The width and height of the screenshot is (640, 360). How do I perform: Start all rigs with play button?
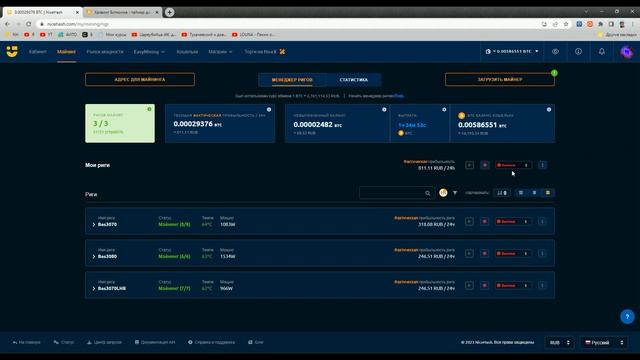[469, 165]
